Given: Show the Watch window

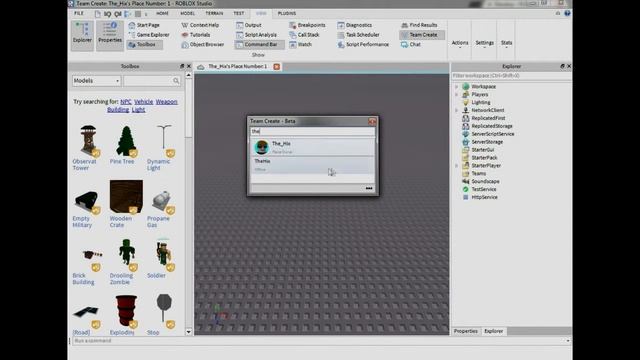Looking at the screenshot, I should tap(300, 44).
